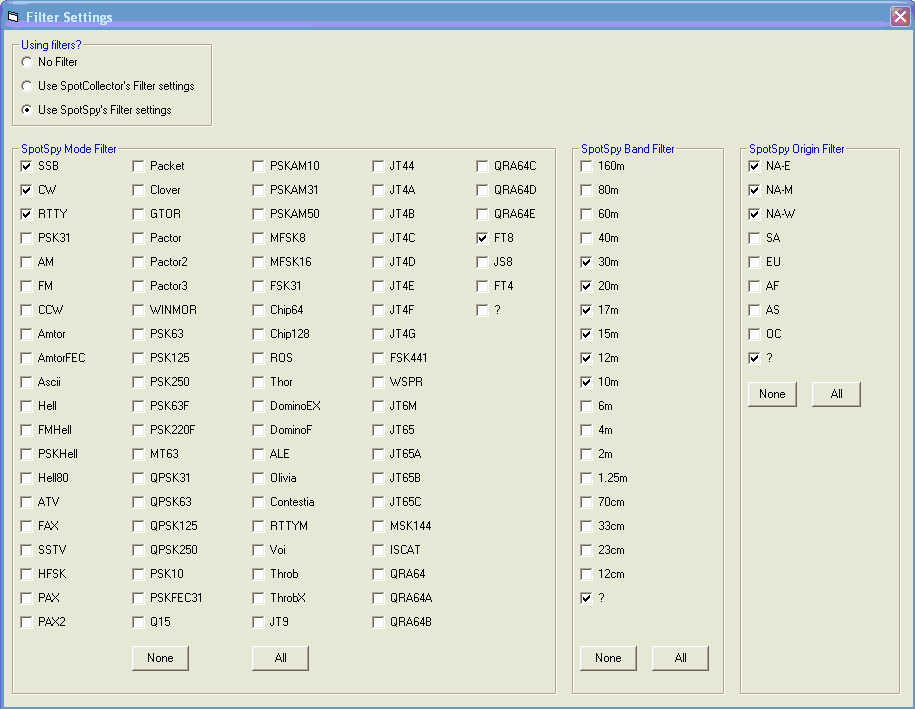Select Use SpotSpy's Filter settings radio
Image resolution: width=915 pixels, height=709 pixels.
27,110
